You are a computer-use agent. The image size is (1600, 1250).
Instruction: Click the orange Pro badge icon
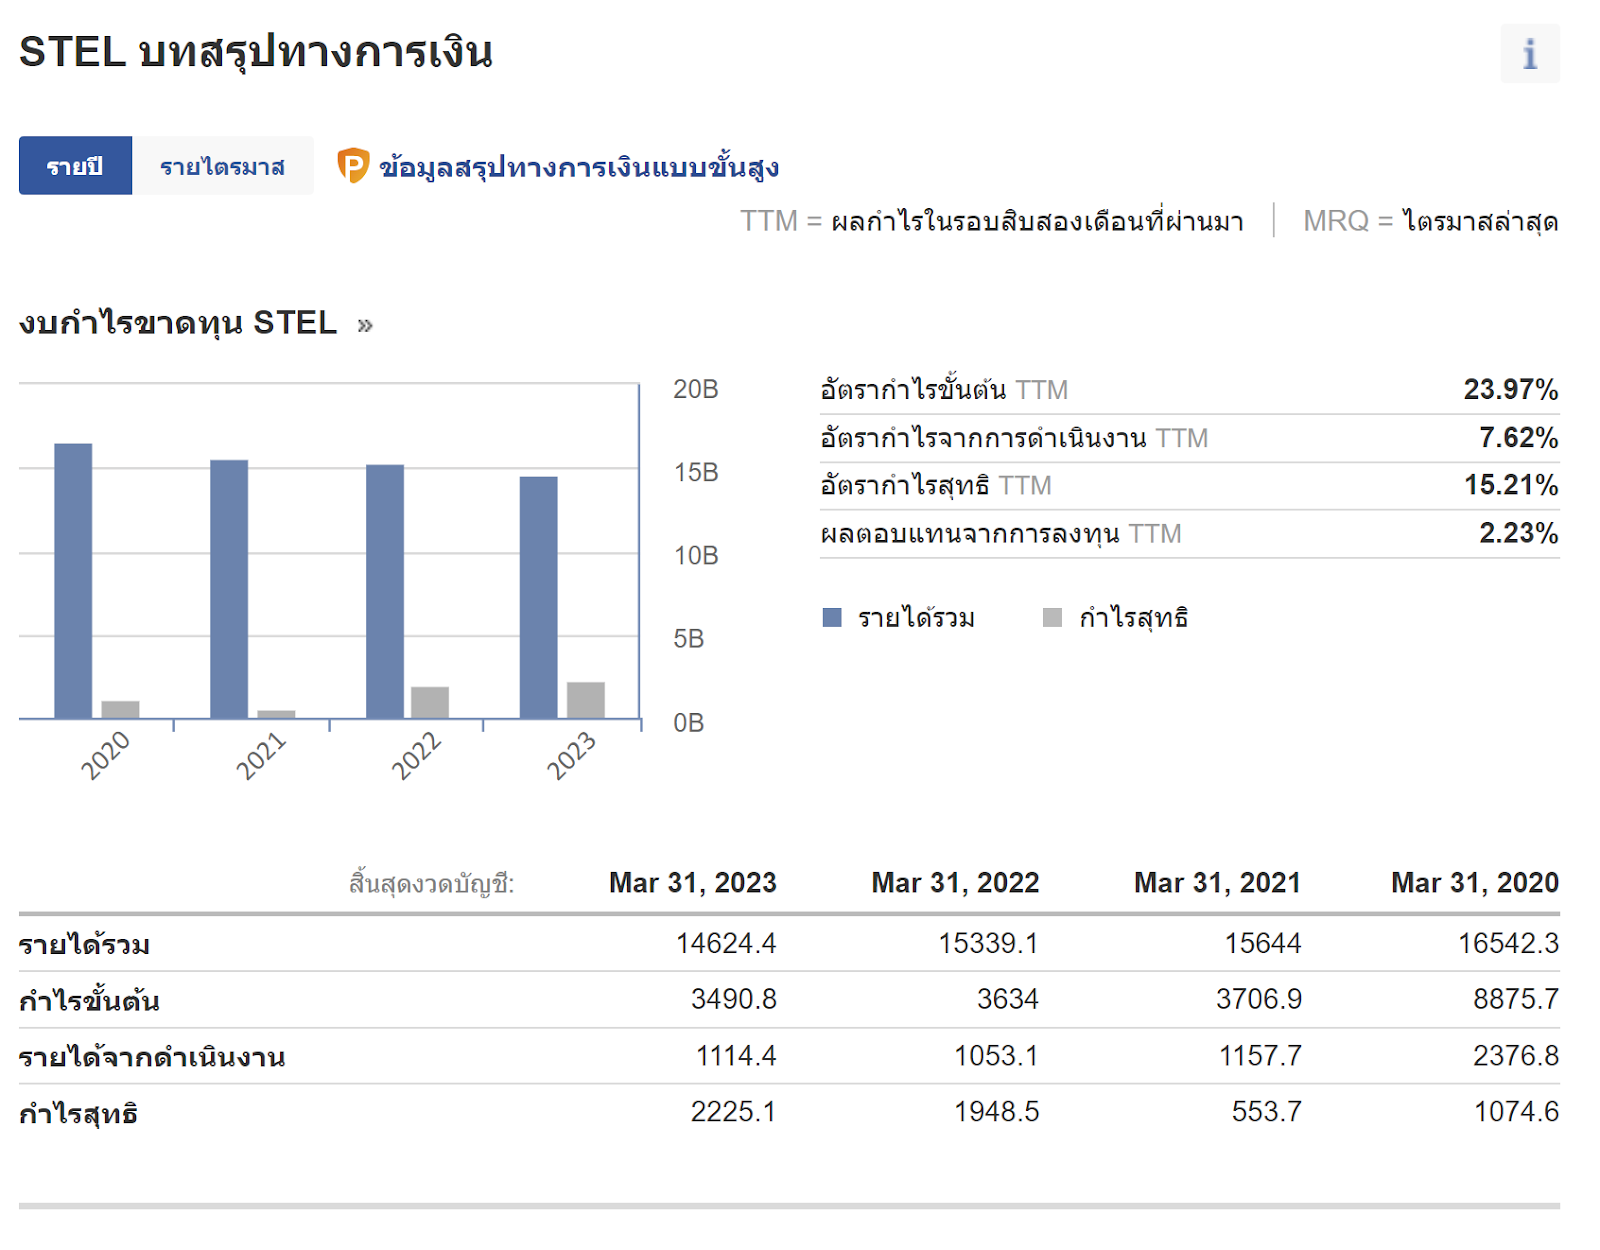[352, 165]
